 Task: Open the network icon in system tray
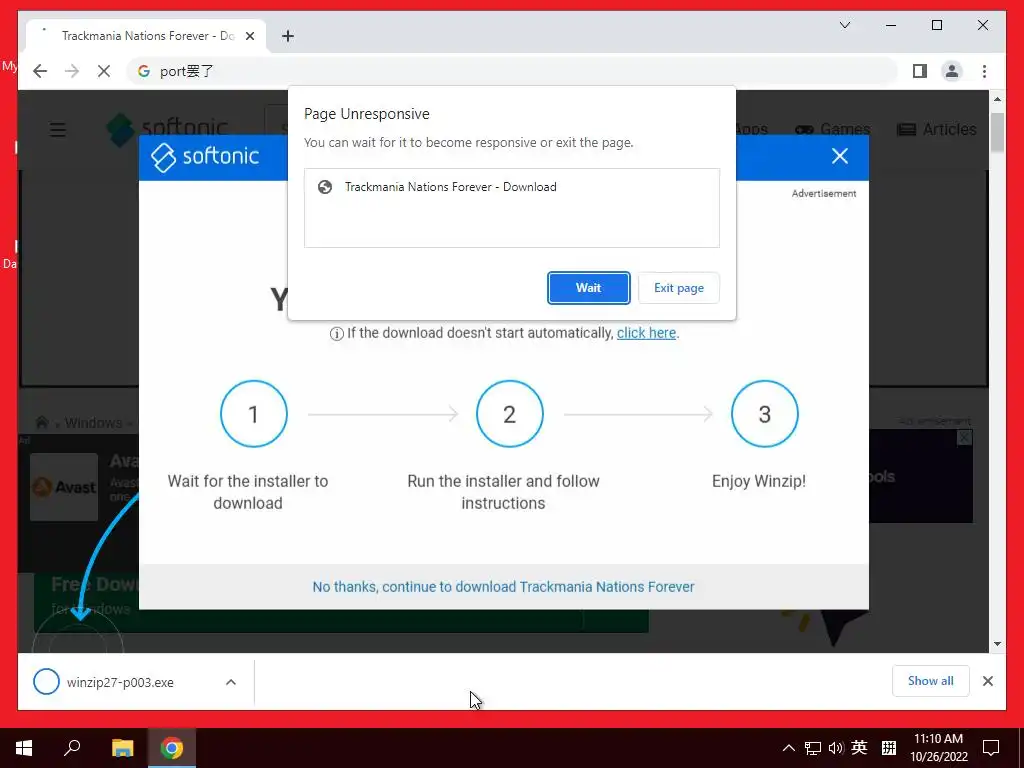(x=812, y=748)
